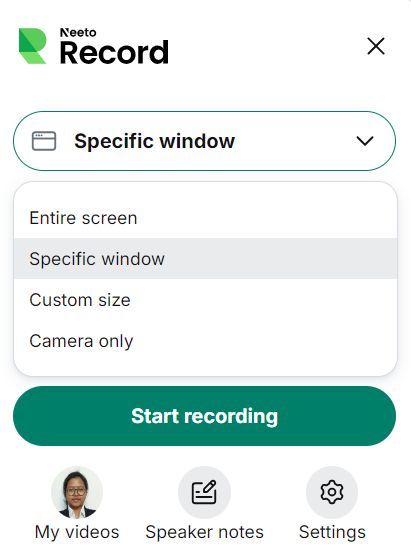Collapse the dropdown using the chevron arrow
Screen dimensions: 411x558
point(365,141)
